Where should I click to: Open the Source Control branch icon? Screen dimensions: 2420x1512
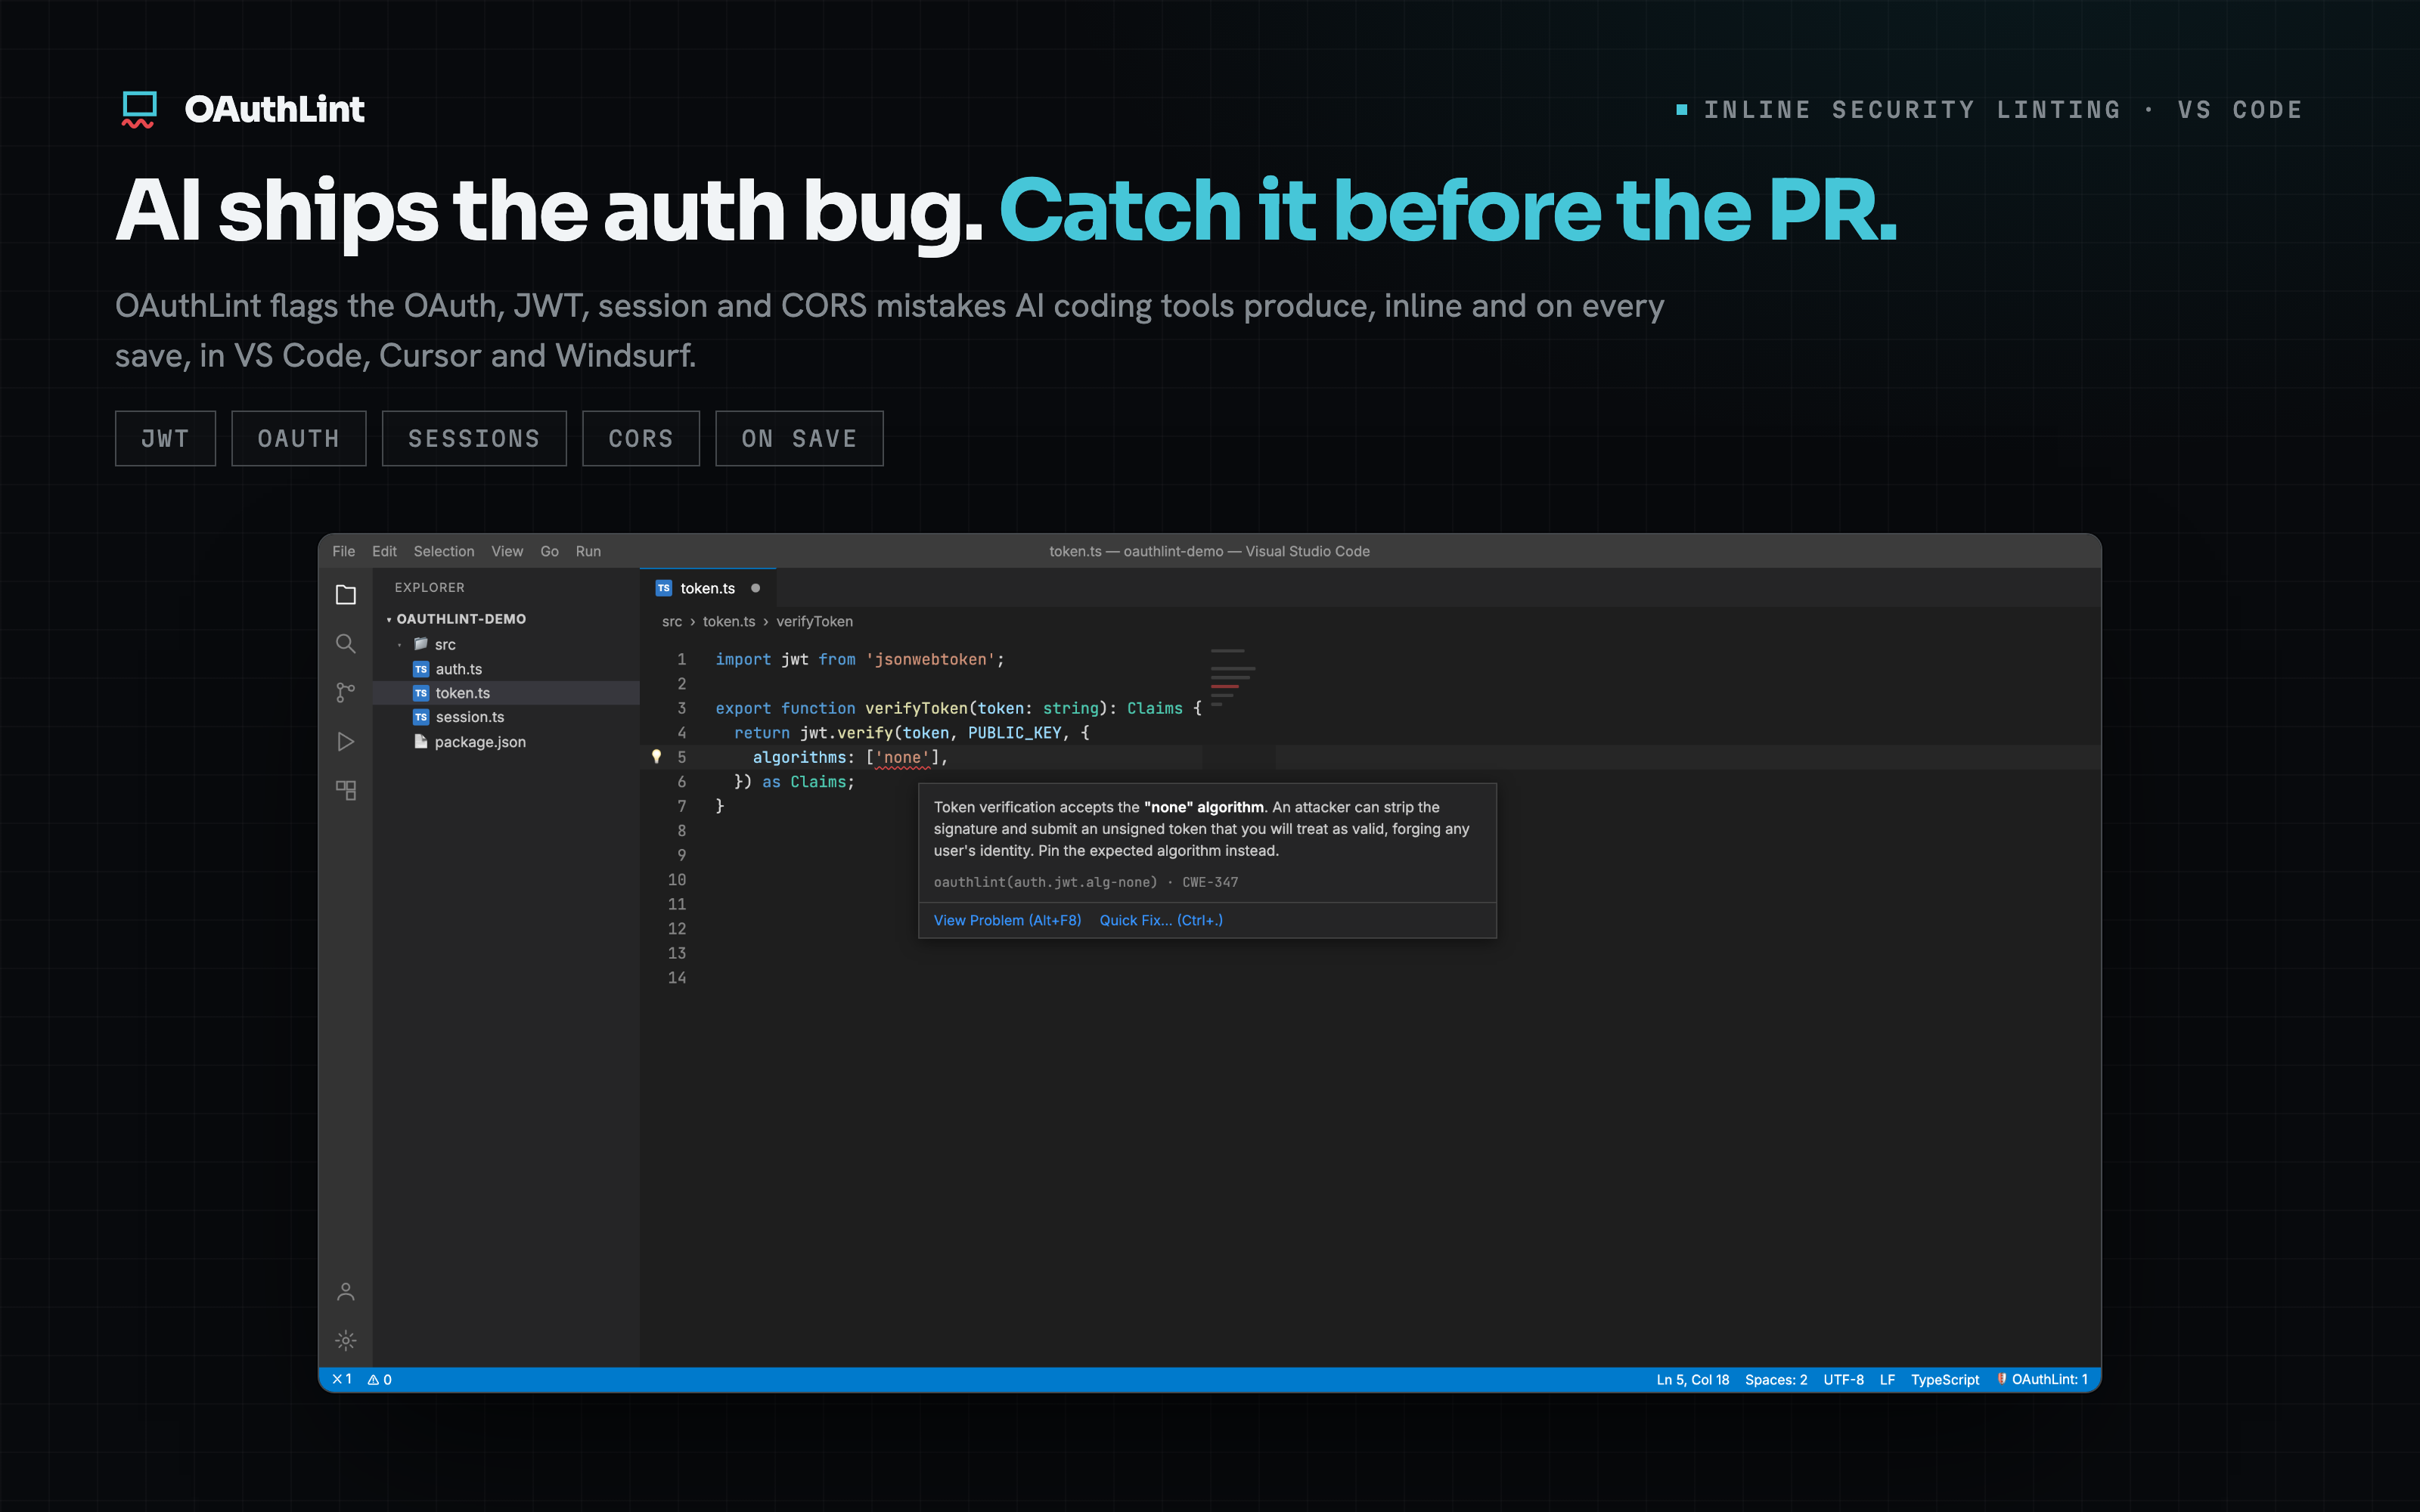(x=345, y=692)
